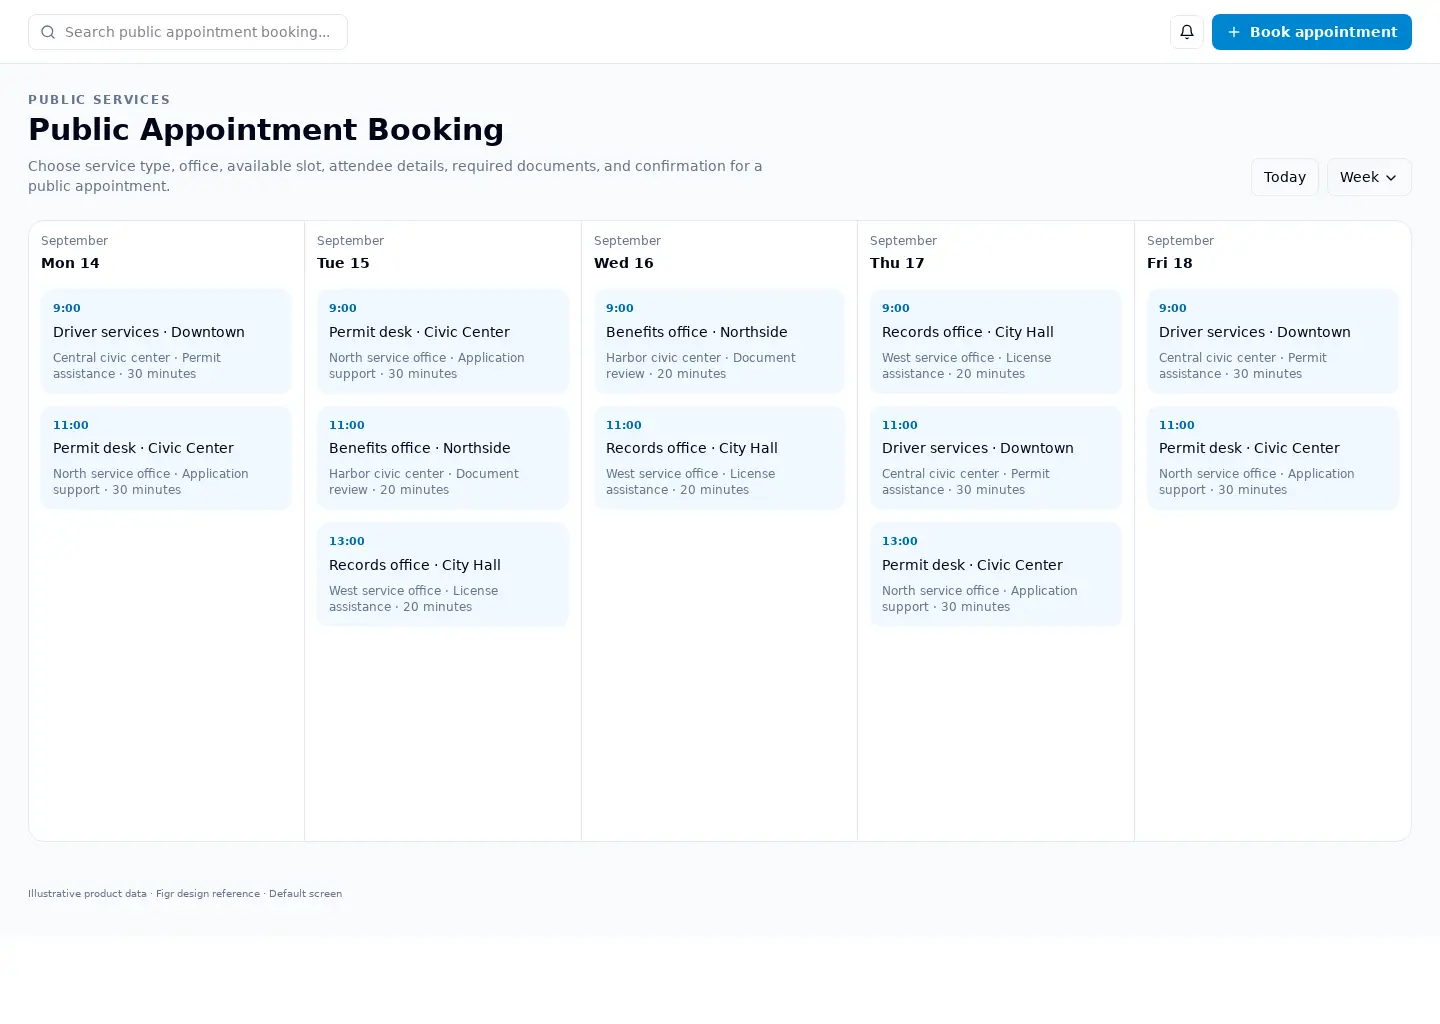Click the Fri 18 column header

pyautogui.click(x=1170, y=263)
